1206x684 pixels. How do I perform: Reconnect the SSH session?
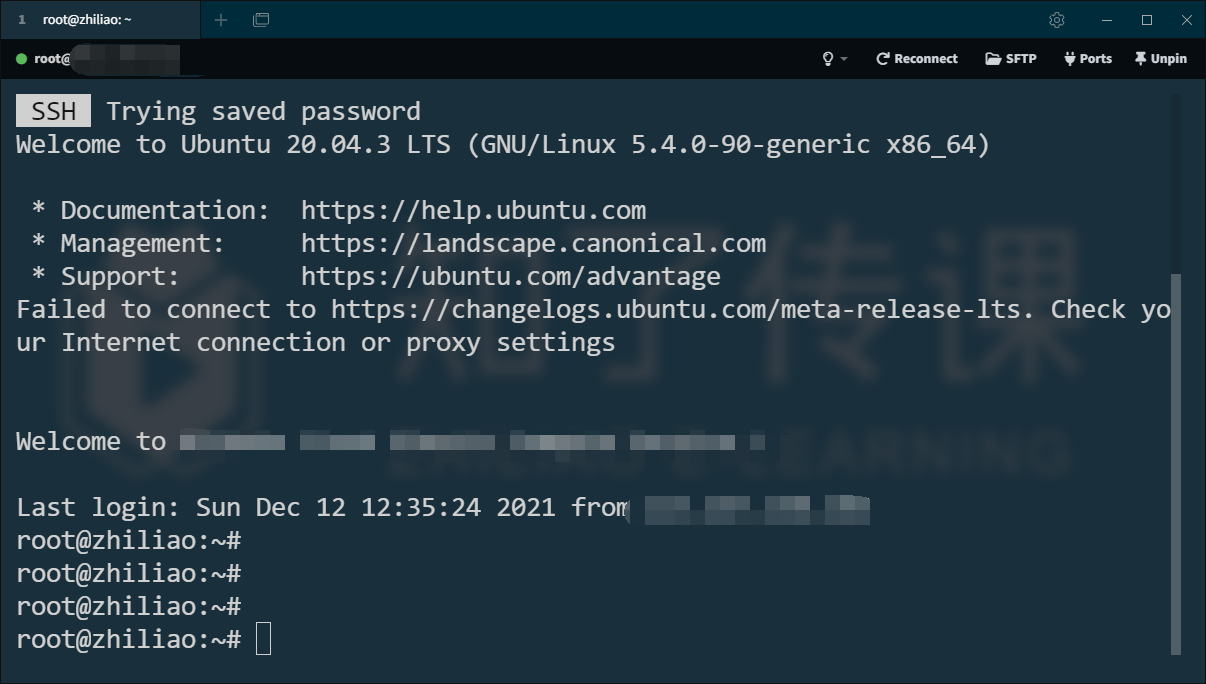pos(916,59)
